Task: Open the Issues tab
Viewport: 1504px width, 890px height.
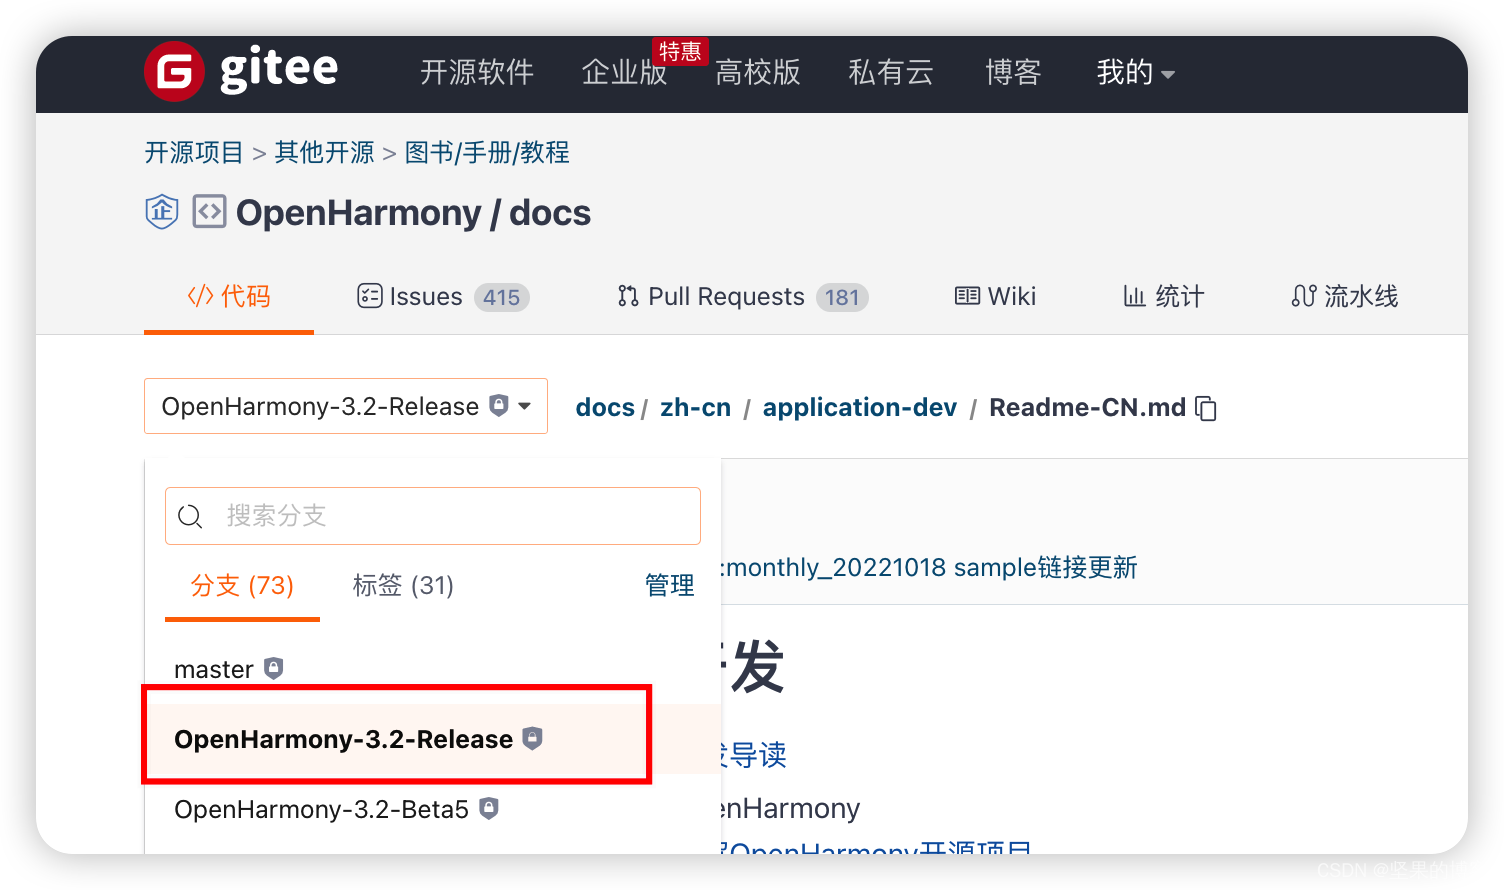Action: point(443,297)
